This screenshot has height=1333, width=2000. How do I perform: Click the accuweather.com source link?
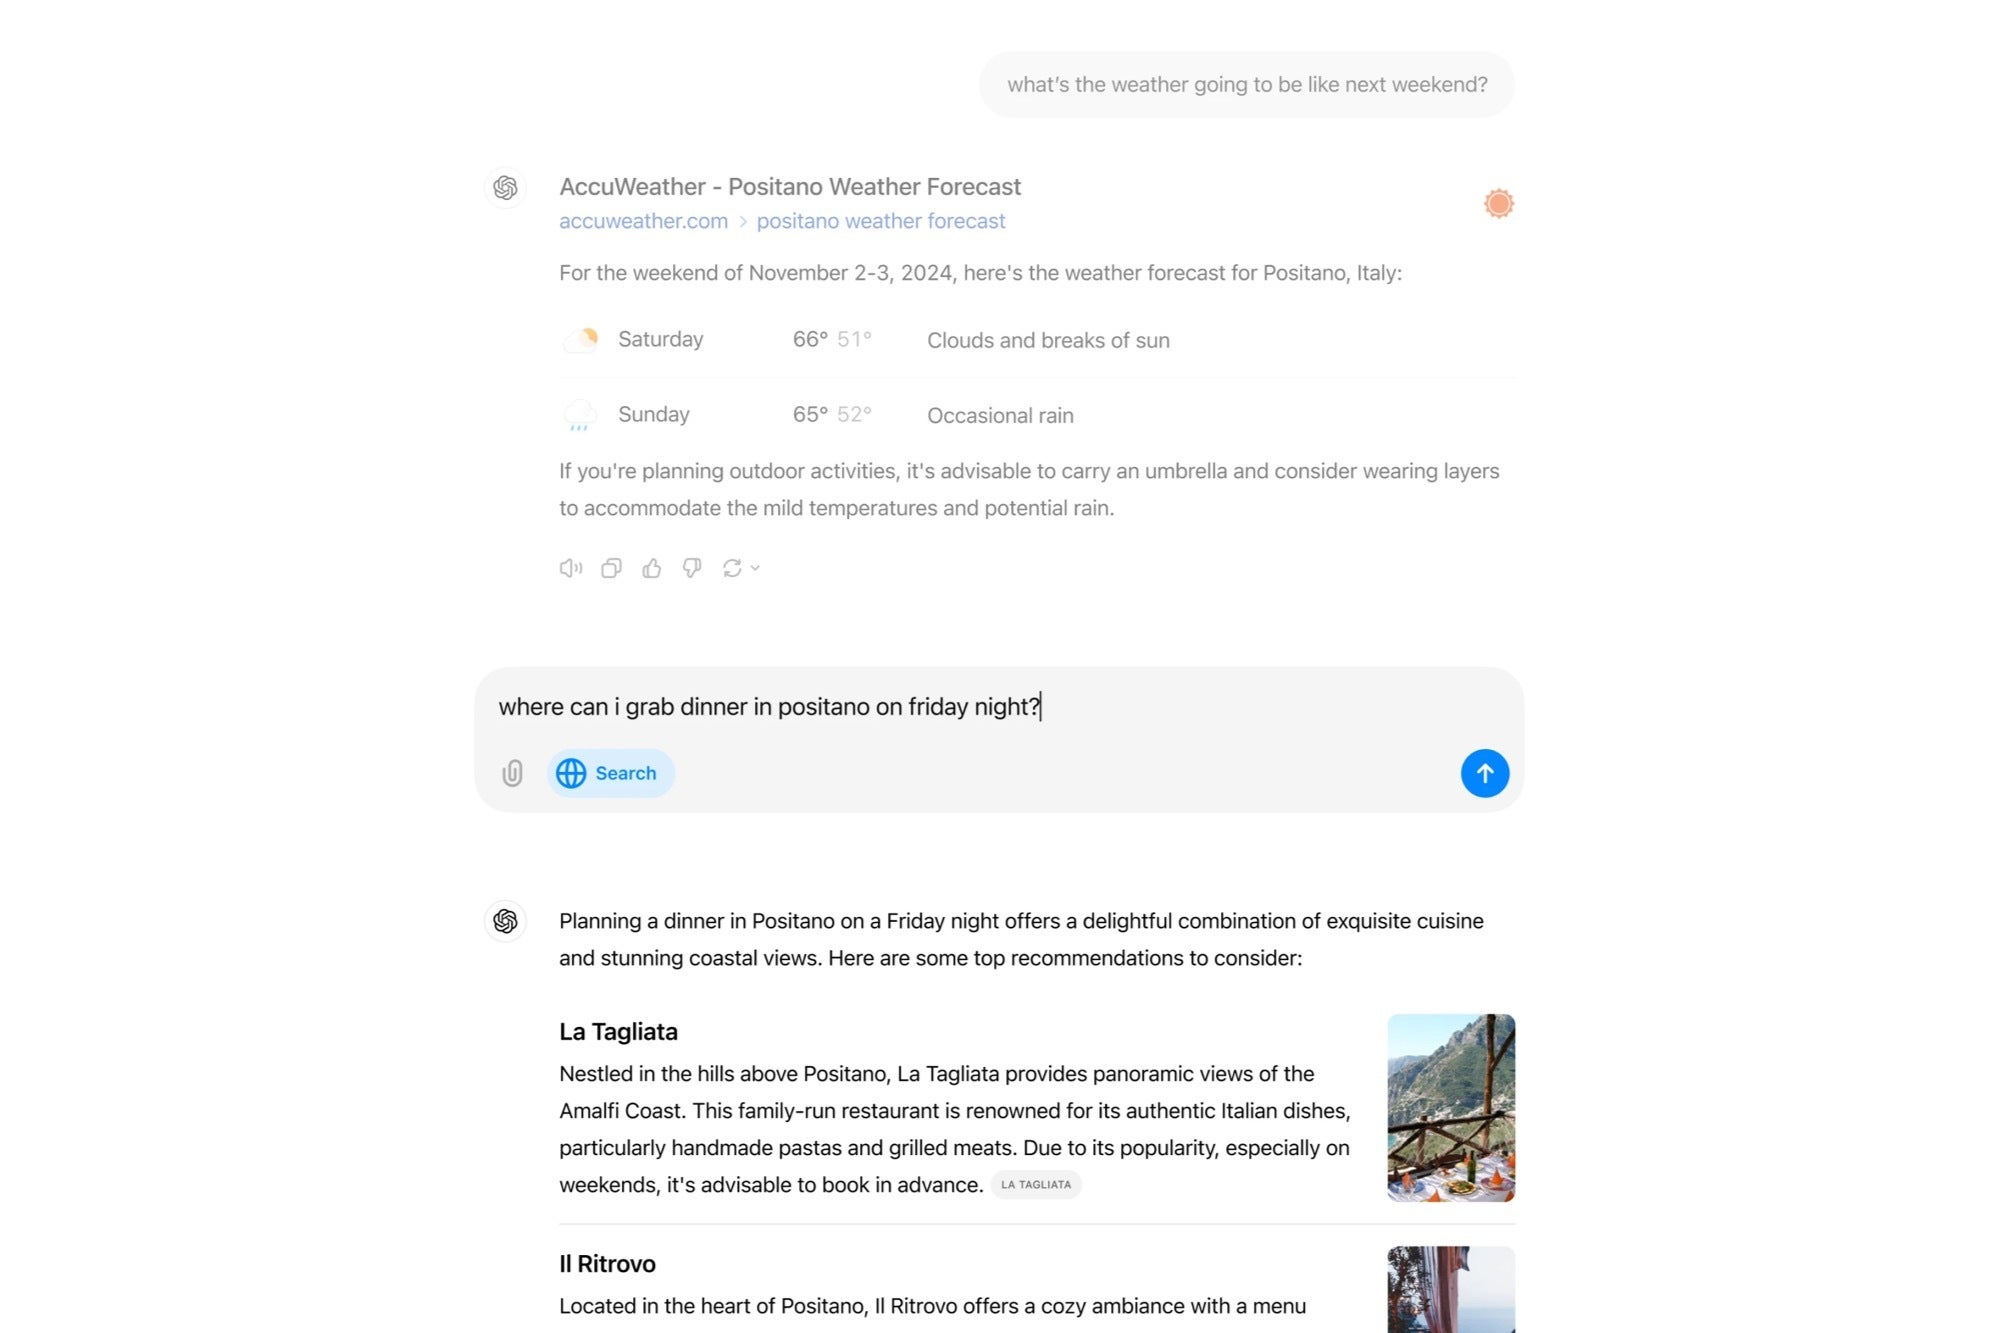[644, 220]
